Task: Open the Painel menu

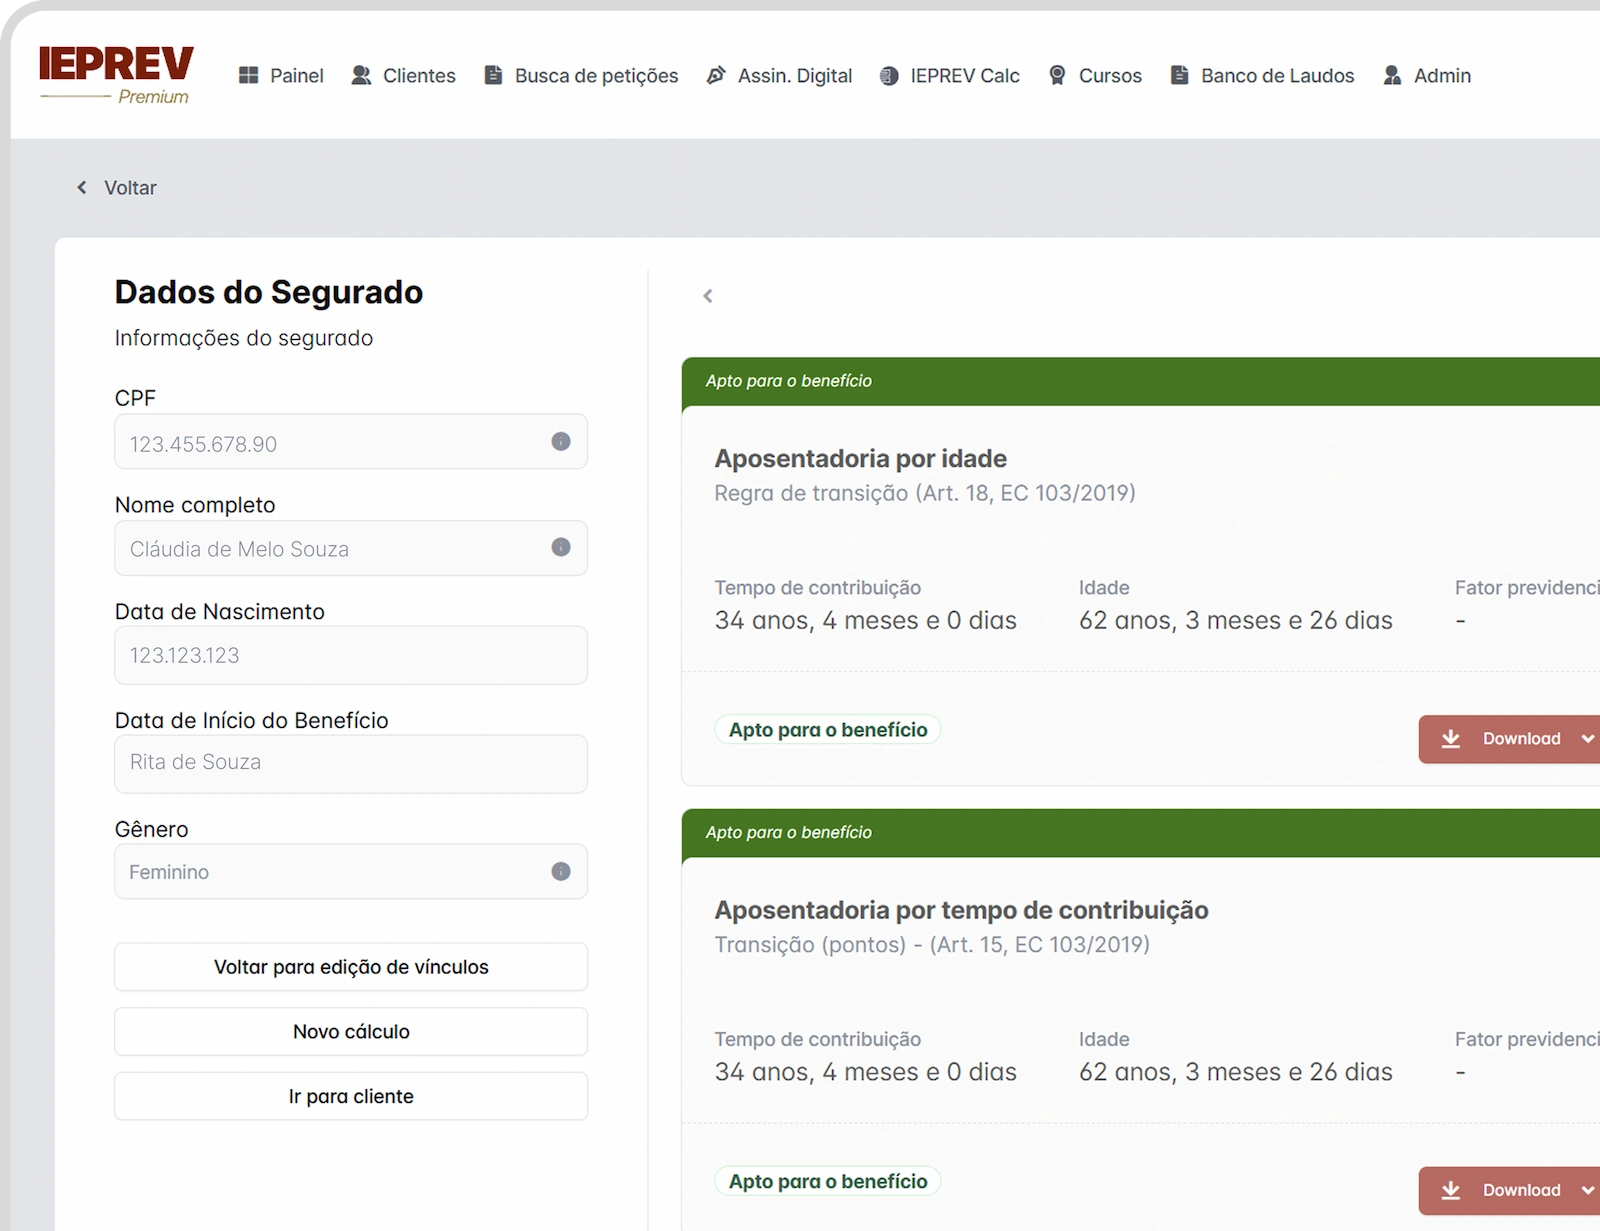Action: pos(281,75)
